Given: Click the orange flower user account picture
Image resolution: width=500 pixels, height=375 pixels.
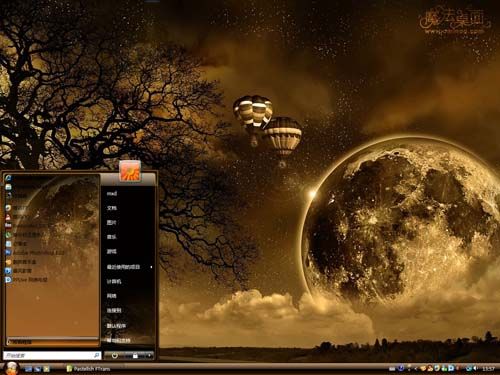Looking at the screenshot, I should [130, 171].
